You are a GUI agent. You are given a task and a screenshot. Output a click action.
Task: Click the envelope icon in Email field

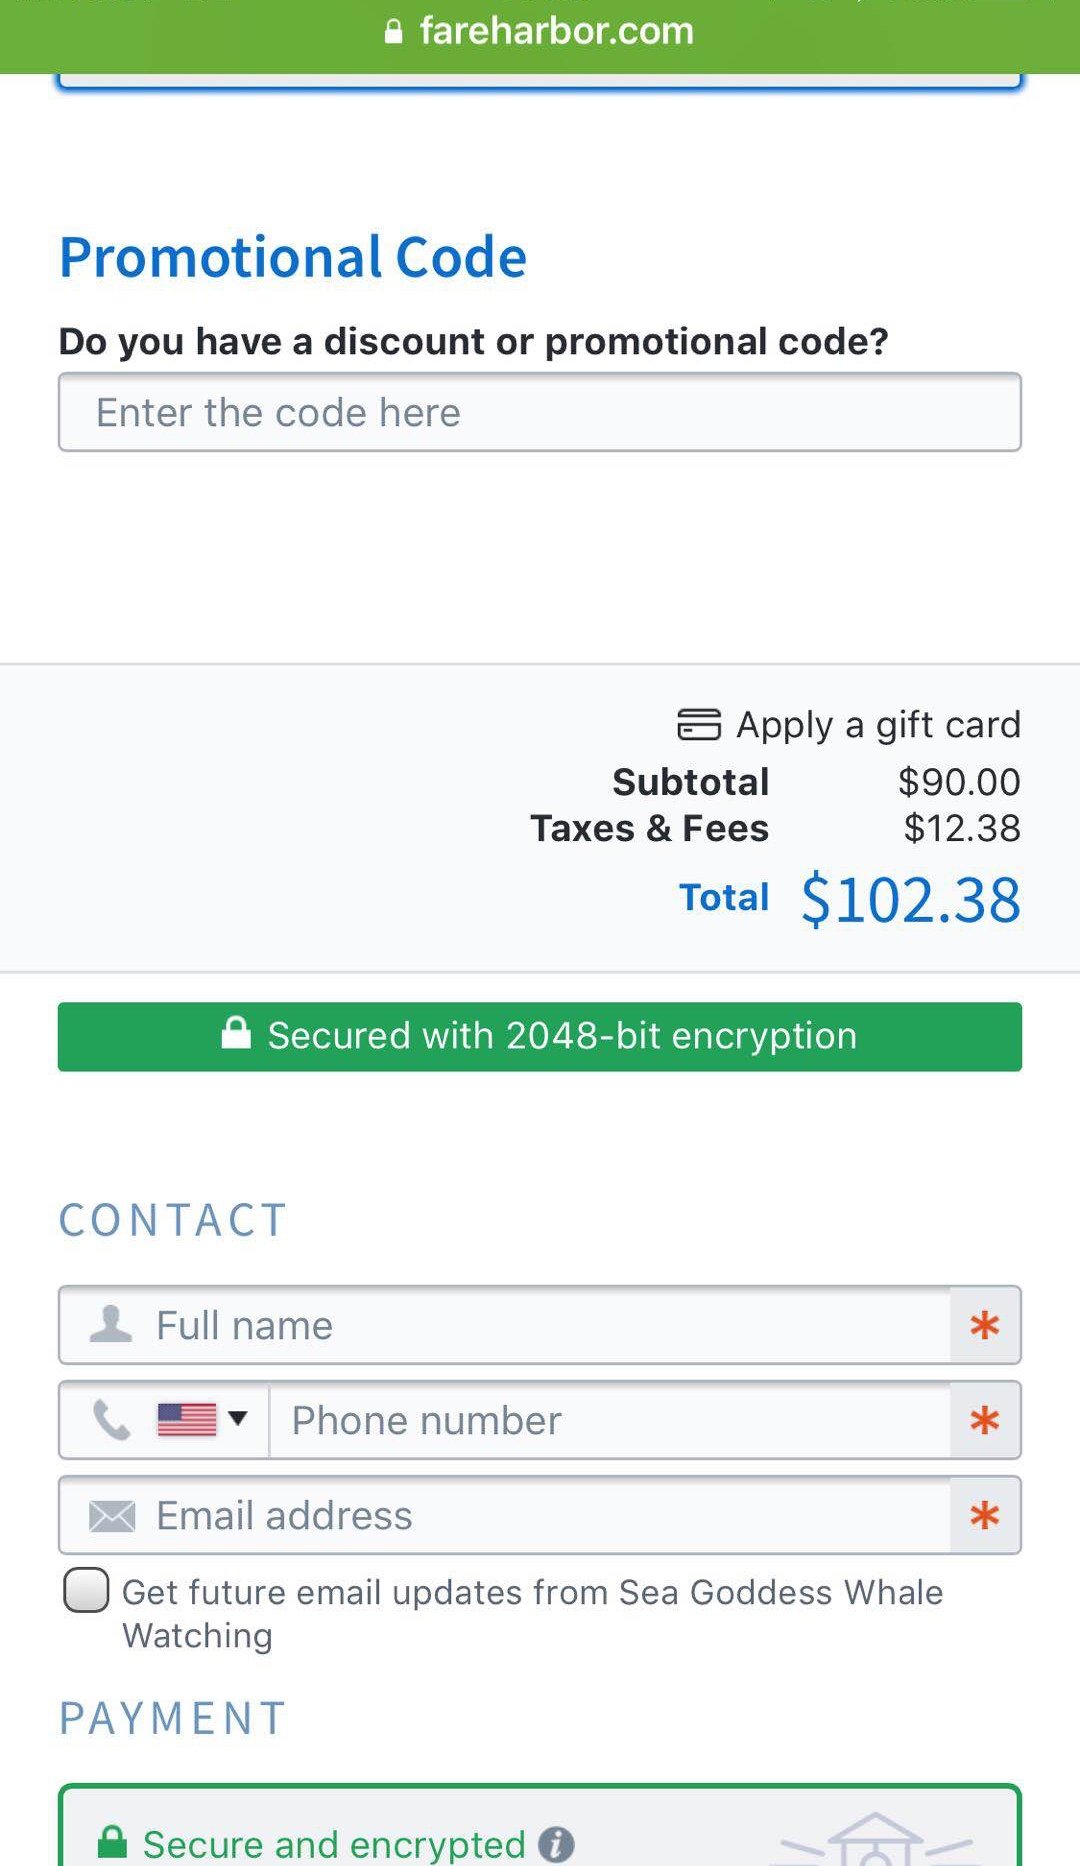tap(111, 1516)
